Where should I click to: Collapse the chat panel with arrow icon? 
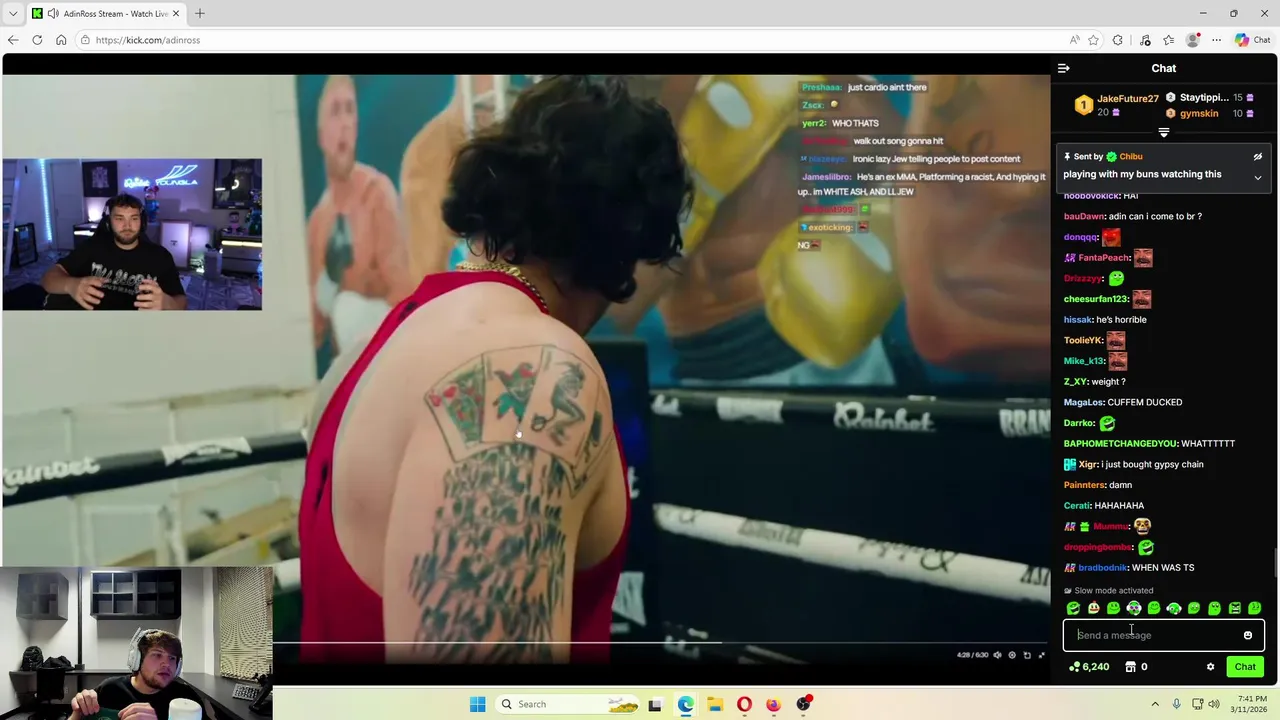point(1063,68)
